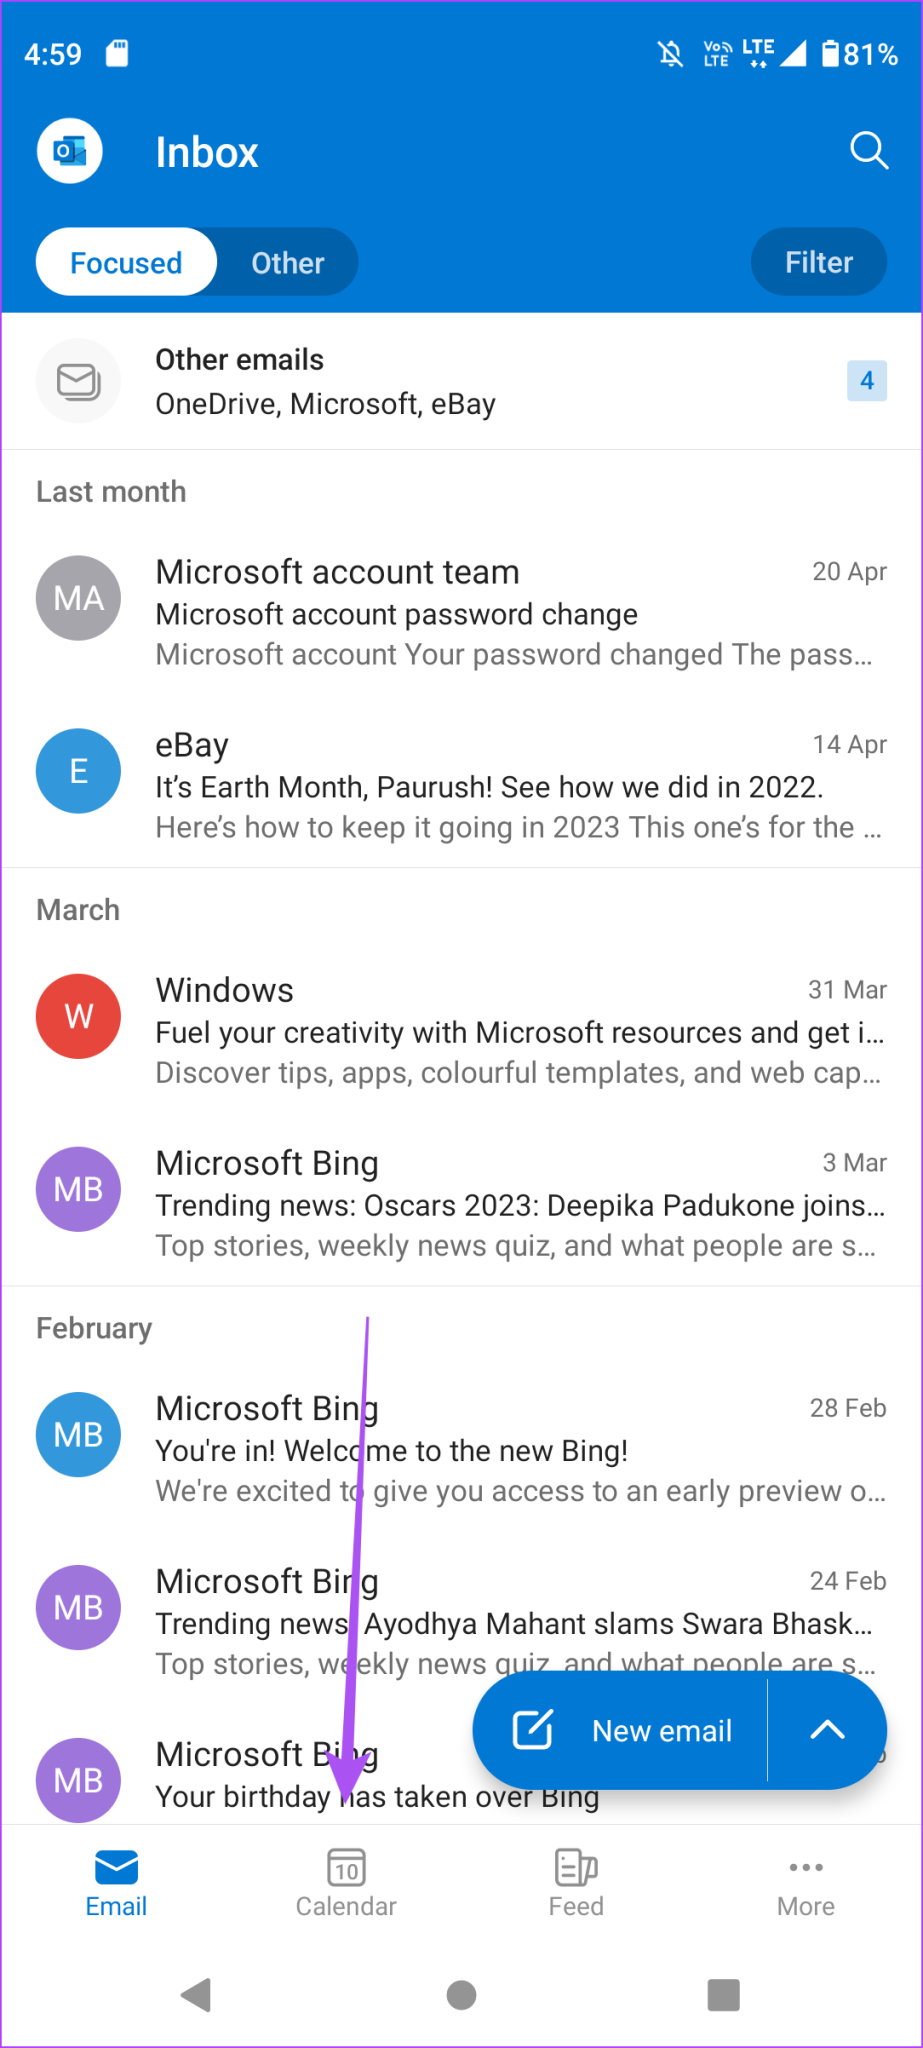The image size is (923, 2048).
Task: Open search in the Outlook inbox
Action: [868, 151]
